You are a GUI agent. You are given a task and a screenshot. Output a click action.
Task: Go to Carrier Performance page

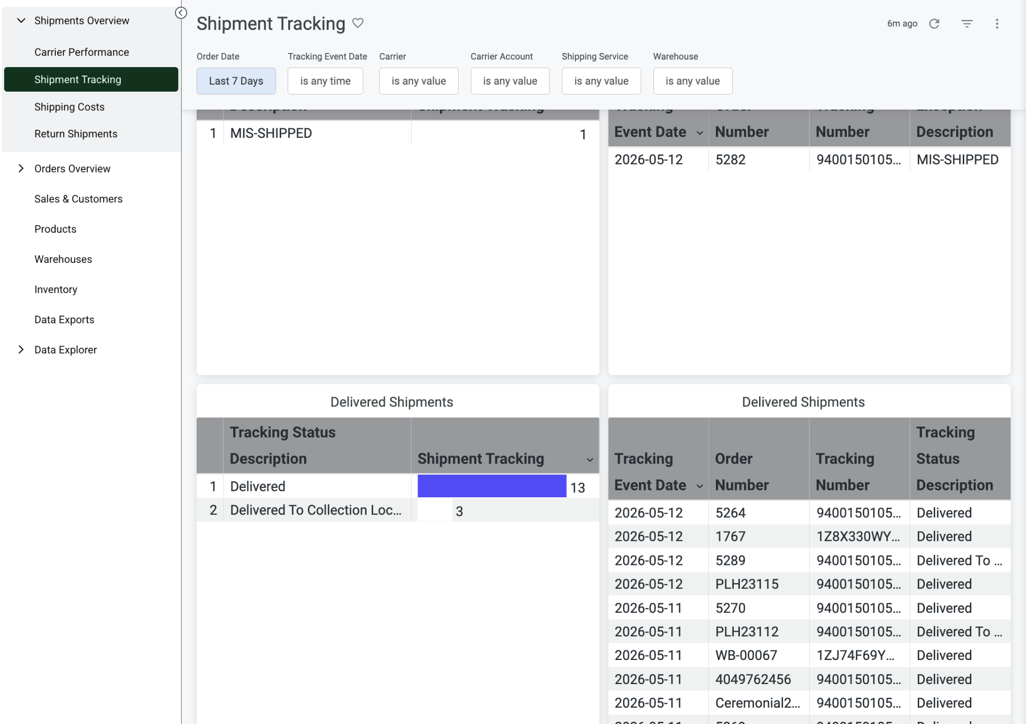click(82, 52)
